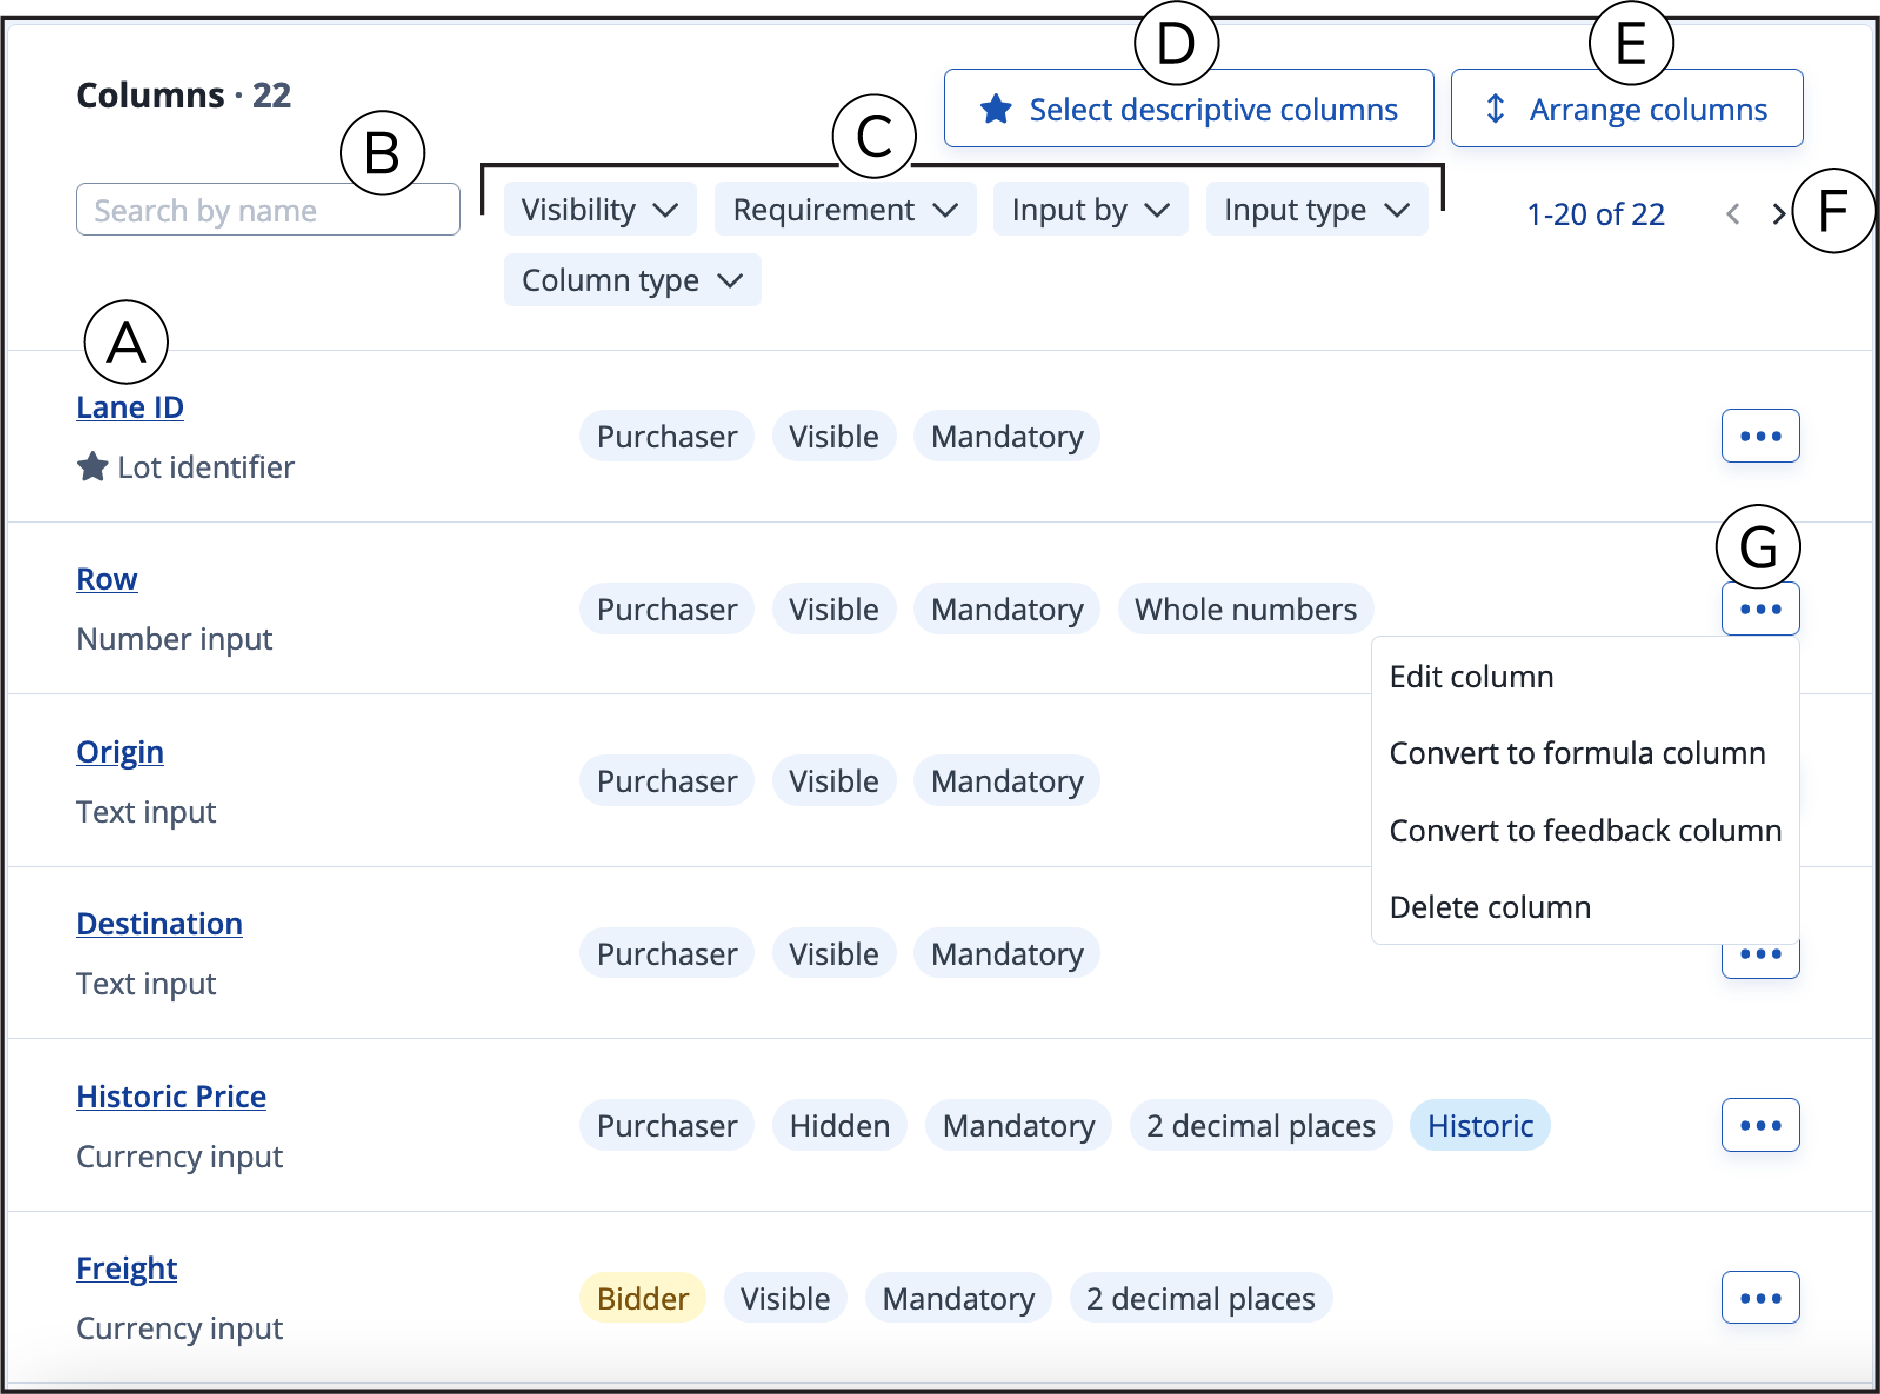Click Mandatory tag on Destination row
This screenshot has height=1394, width=1880.
coord(1007,954)
